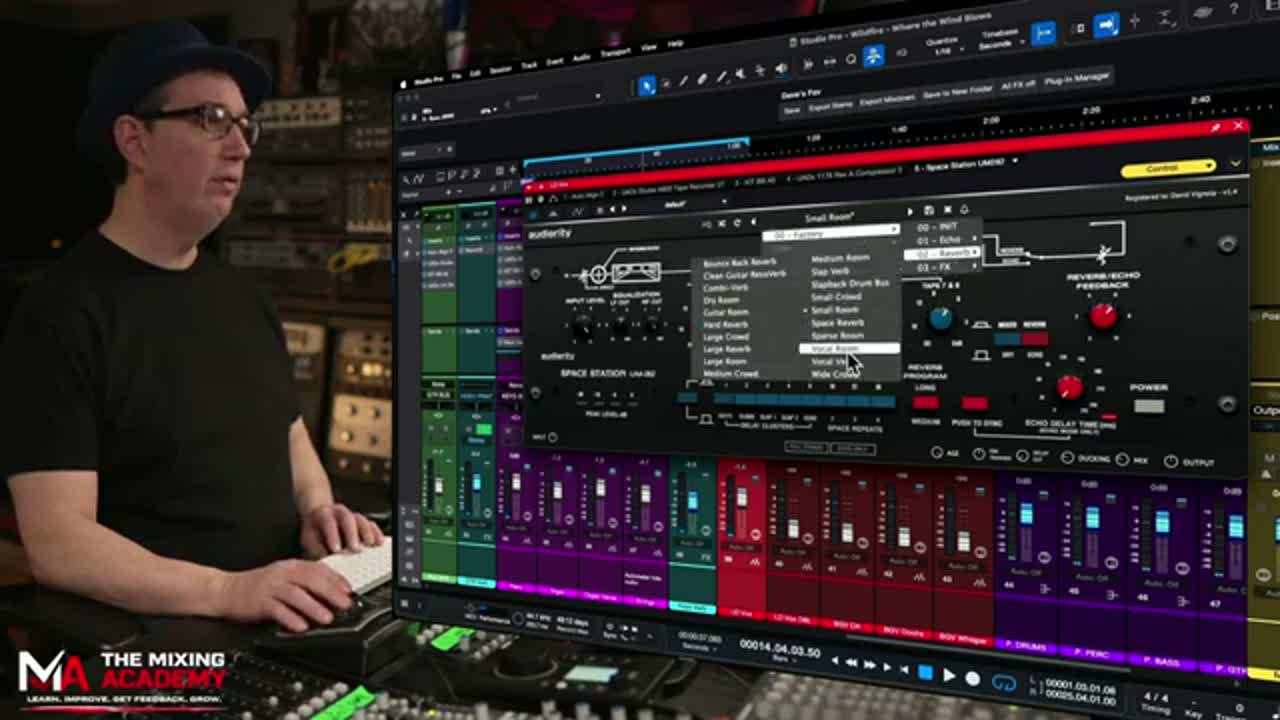Pick the Dry Room preset
The height and width of the screenshot is (720, 1280).
coord(721,300)
